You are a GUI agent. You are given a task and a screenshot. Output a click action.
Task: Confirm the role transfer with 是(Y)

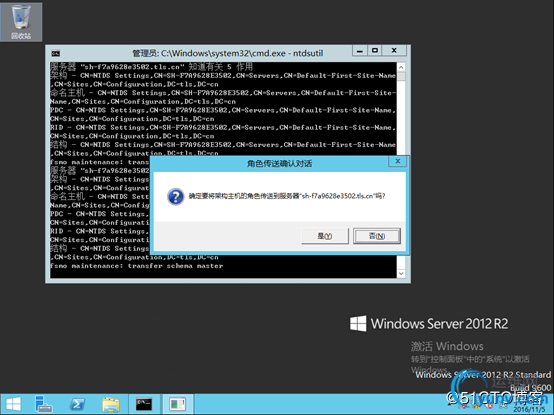[325, 236]
